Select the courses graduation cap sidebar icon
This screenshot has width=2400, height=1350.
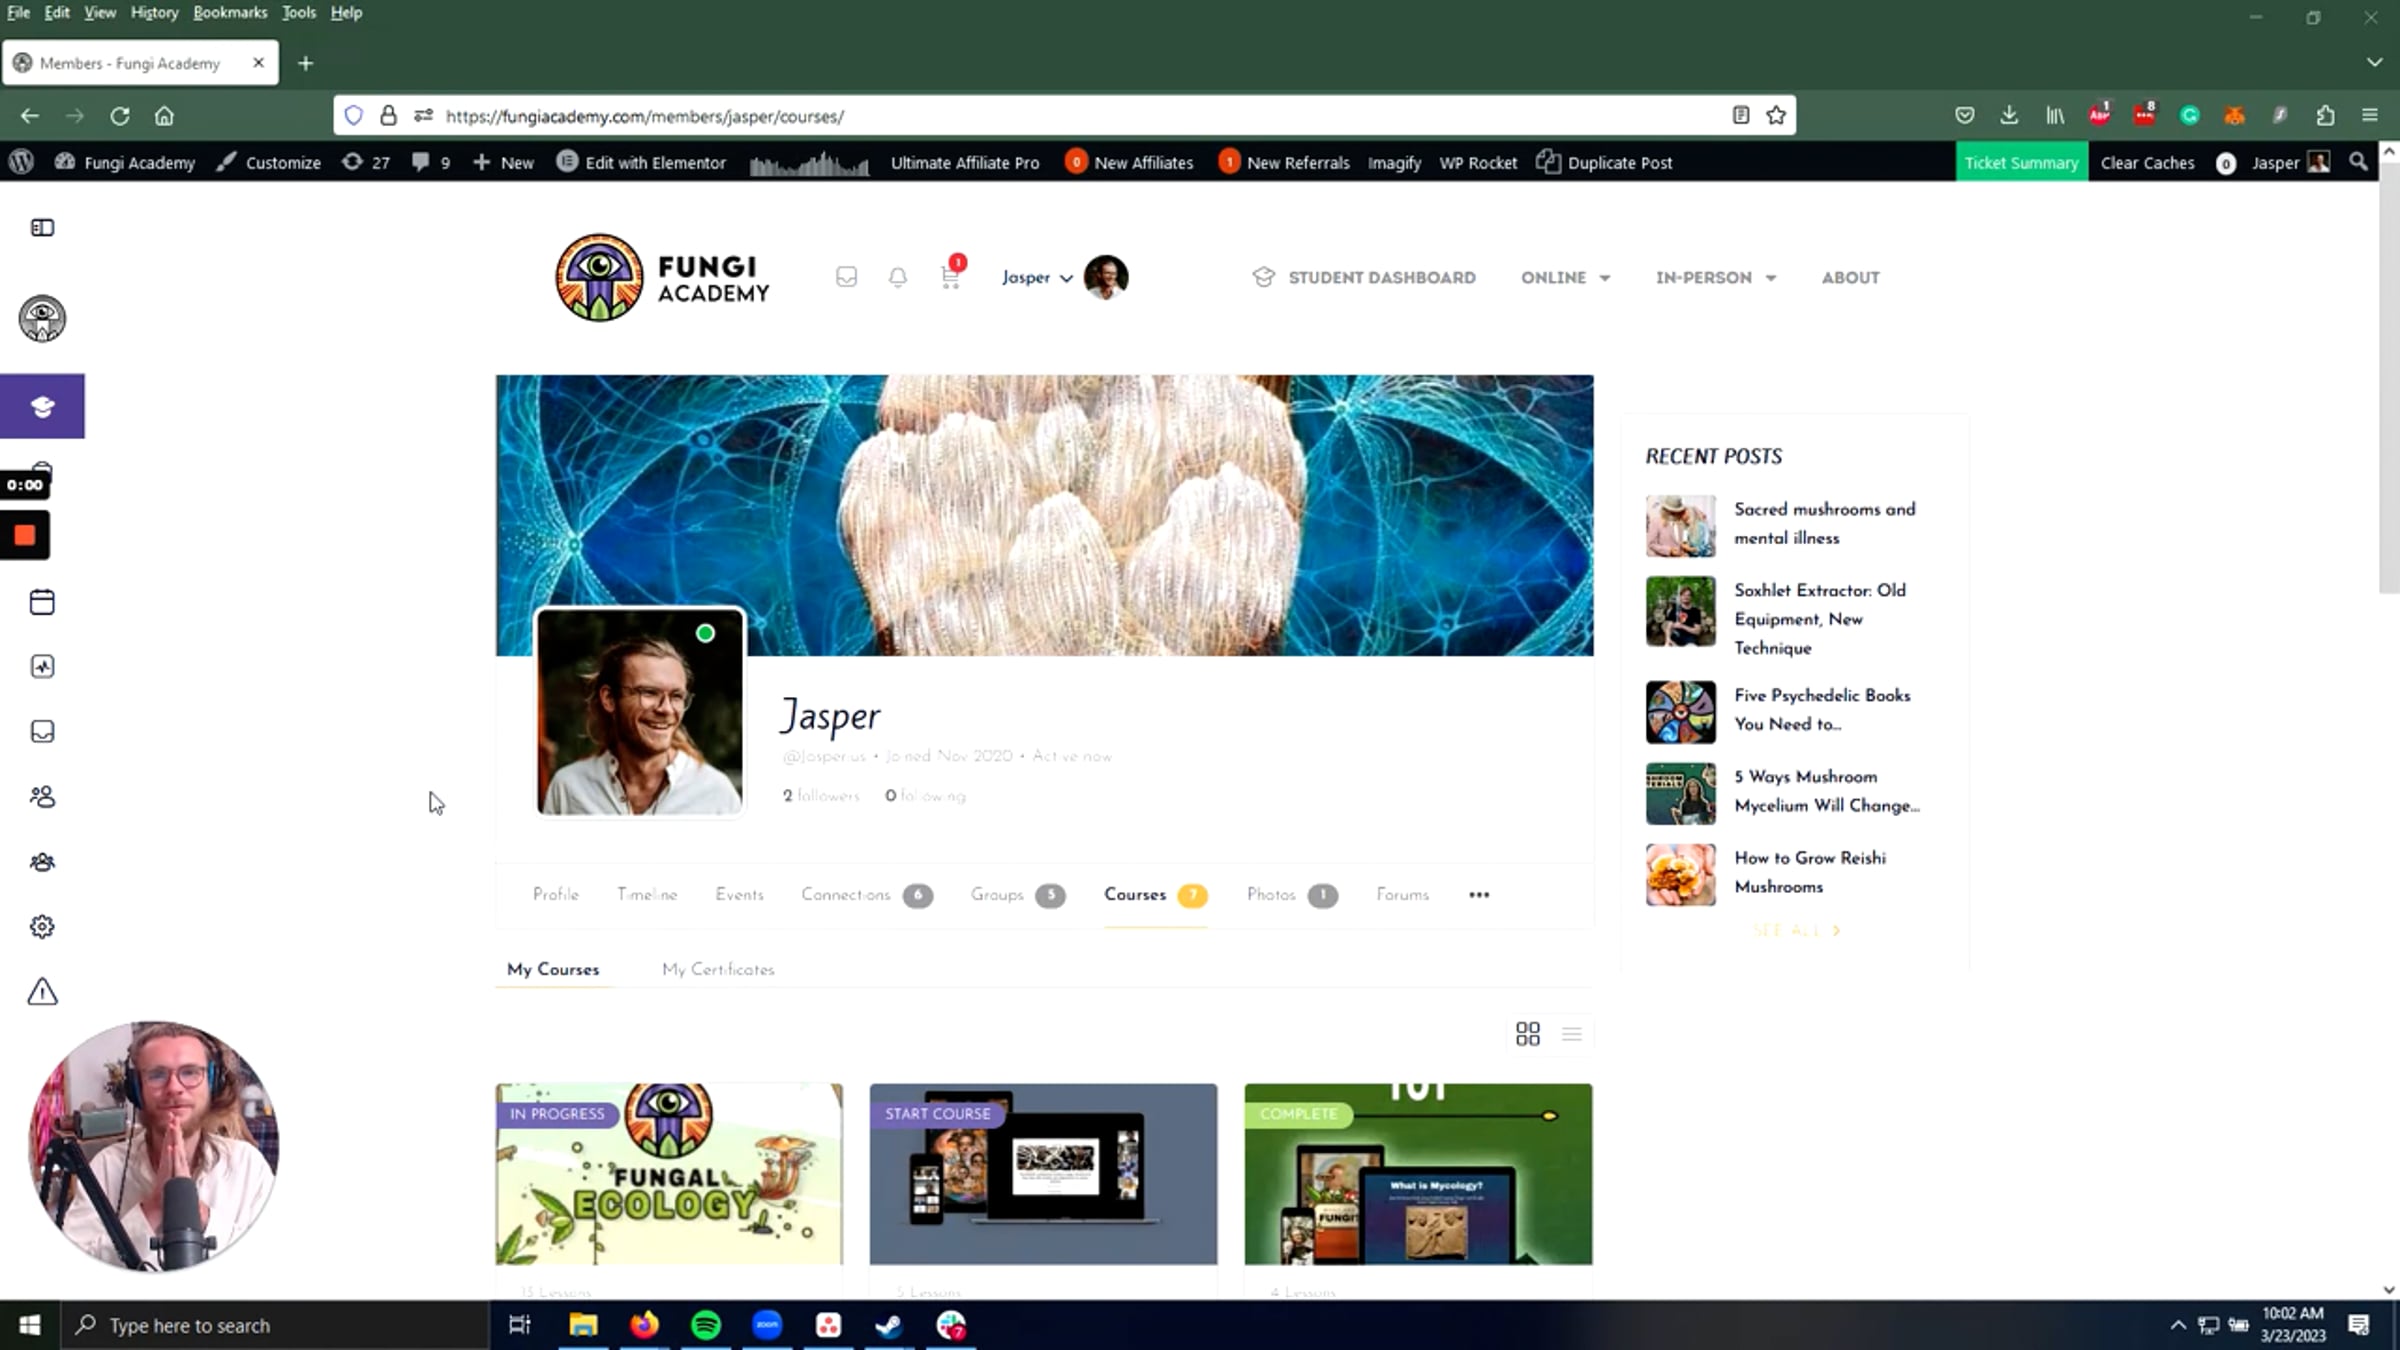pos(42,406)
